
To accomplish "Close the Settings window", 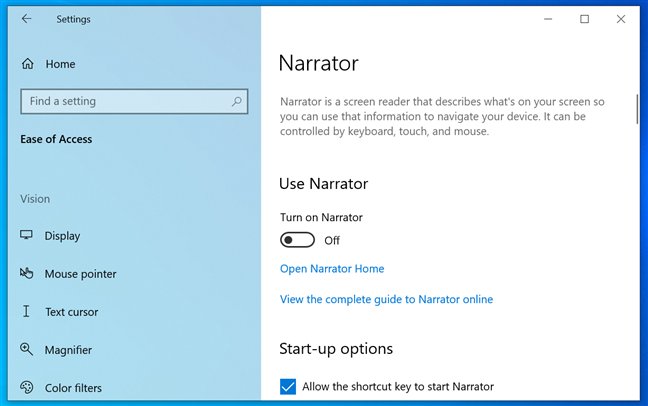I will coord(621,19).
